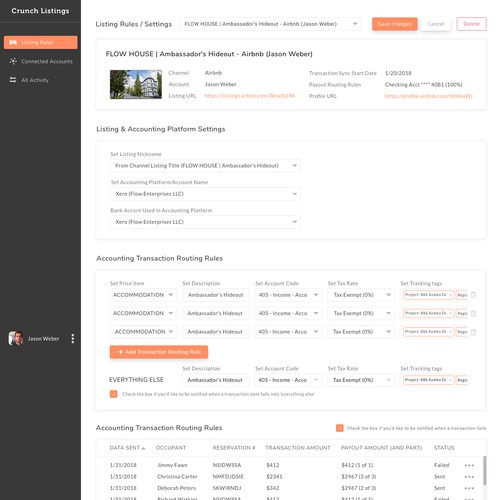The image size is (500, 500).
Task: Expand the Bank Account Used in Accounting Platform dropdown
Action: (x=205, y=222)
